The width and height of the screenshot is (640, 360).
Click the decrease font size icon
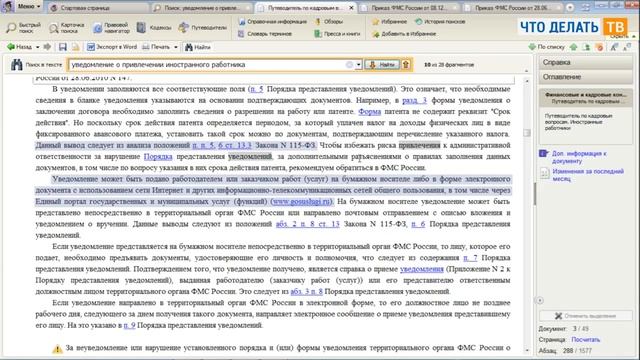[x=627, y=47]
